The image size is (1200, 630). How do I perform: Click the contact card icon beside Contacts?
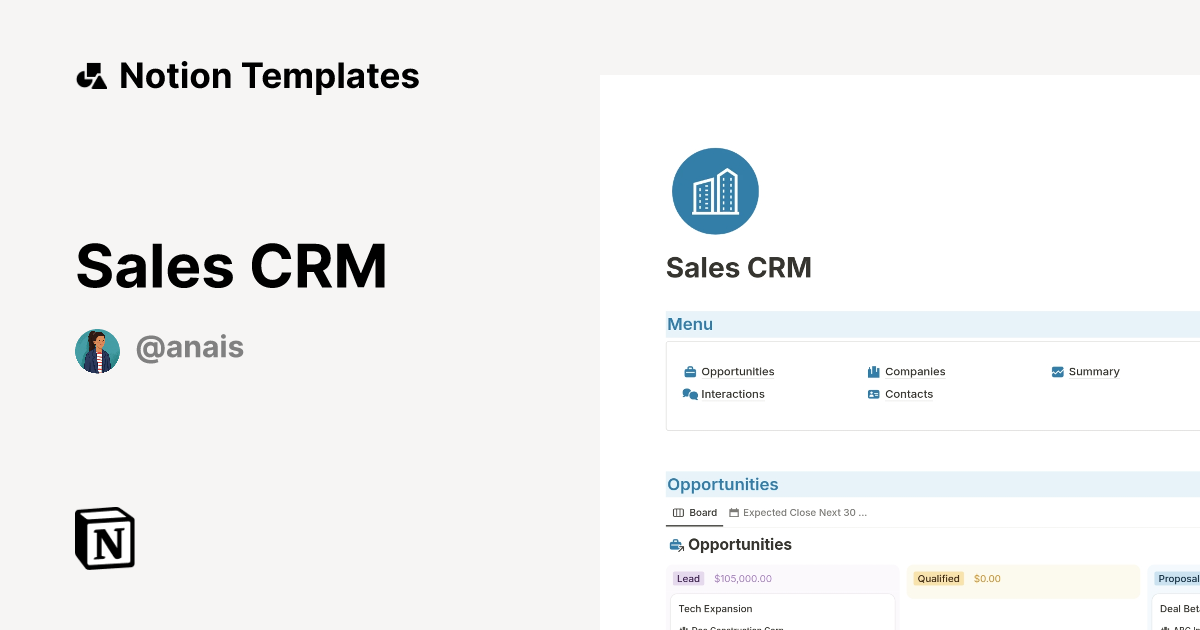874,393
